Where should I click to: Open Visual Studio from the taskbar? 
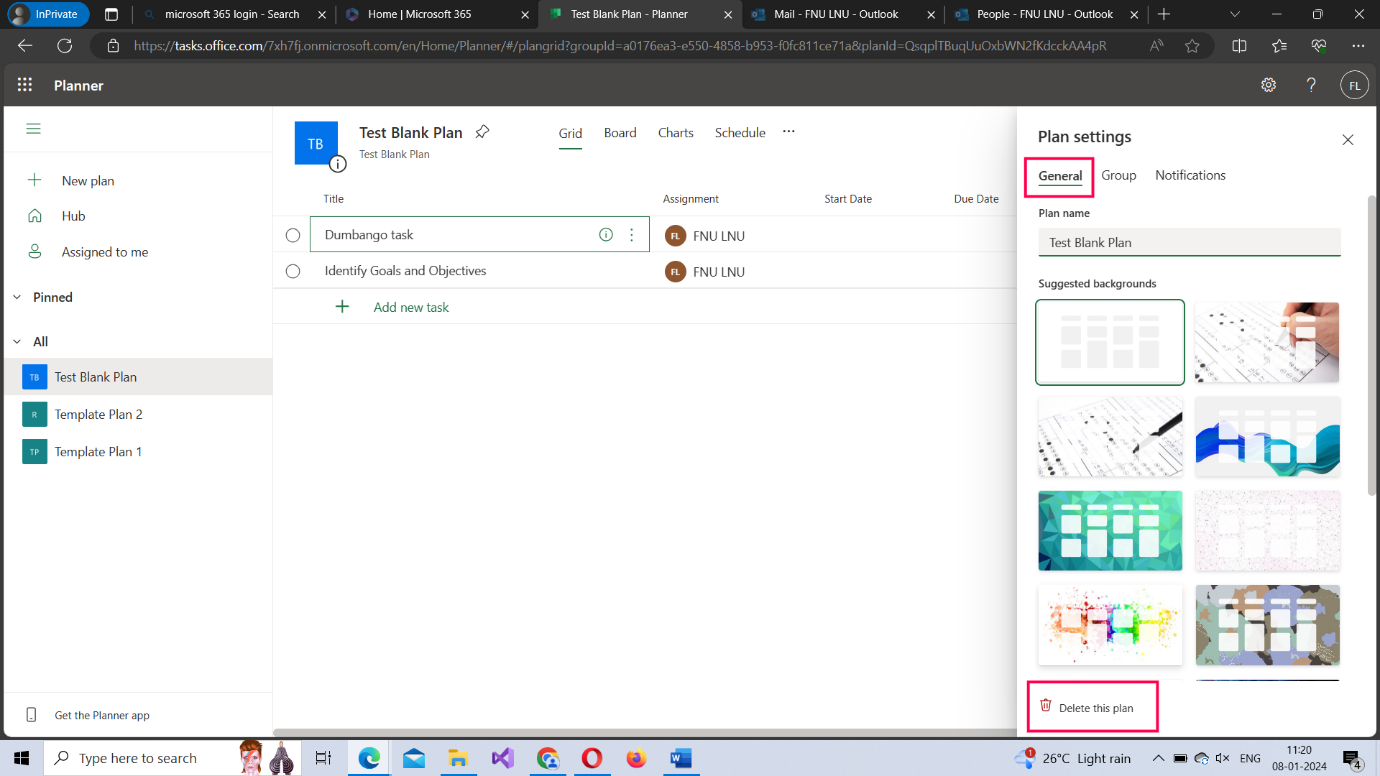502,758
